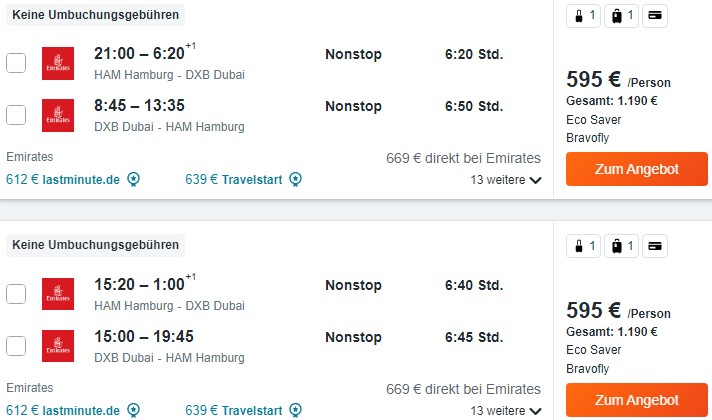This screenshot has height=420, width=712.
Task: Click the carry-on bag icon in second offer
Action: click(x=583, y=246)
